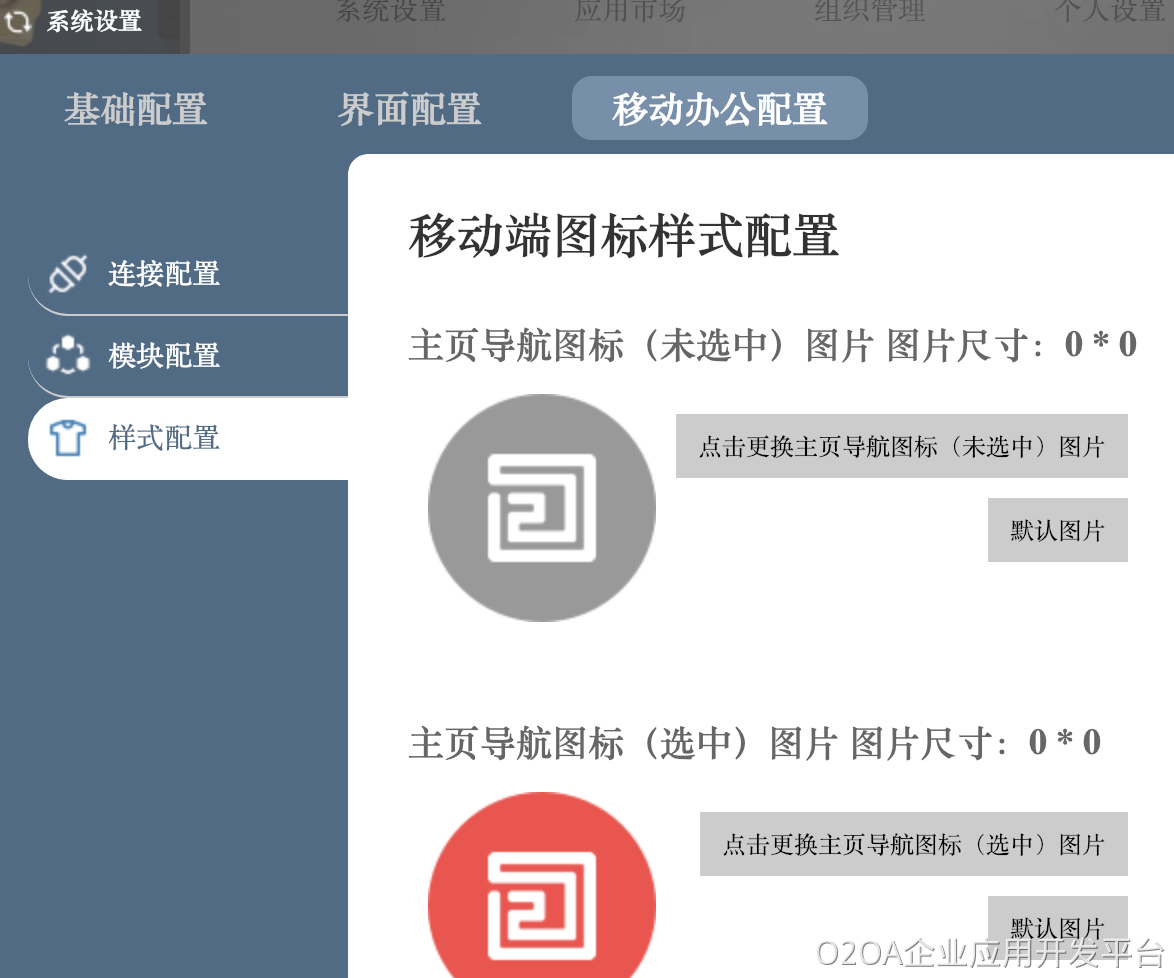
Task: Click the module icon beside 模块配置
Action: tap(68, 355)
